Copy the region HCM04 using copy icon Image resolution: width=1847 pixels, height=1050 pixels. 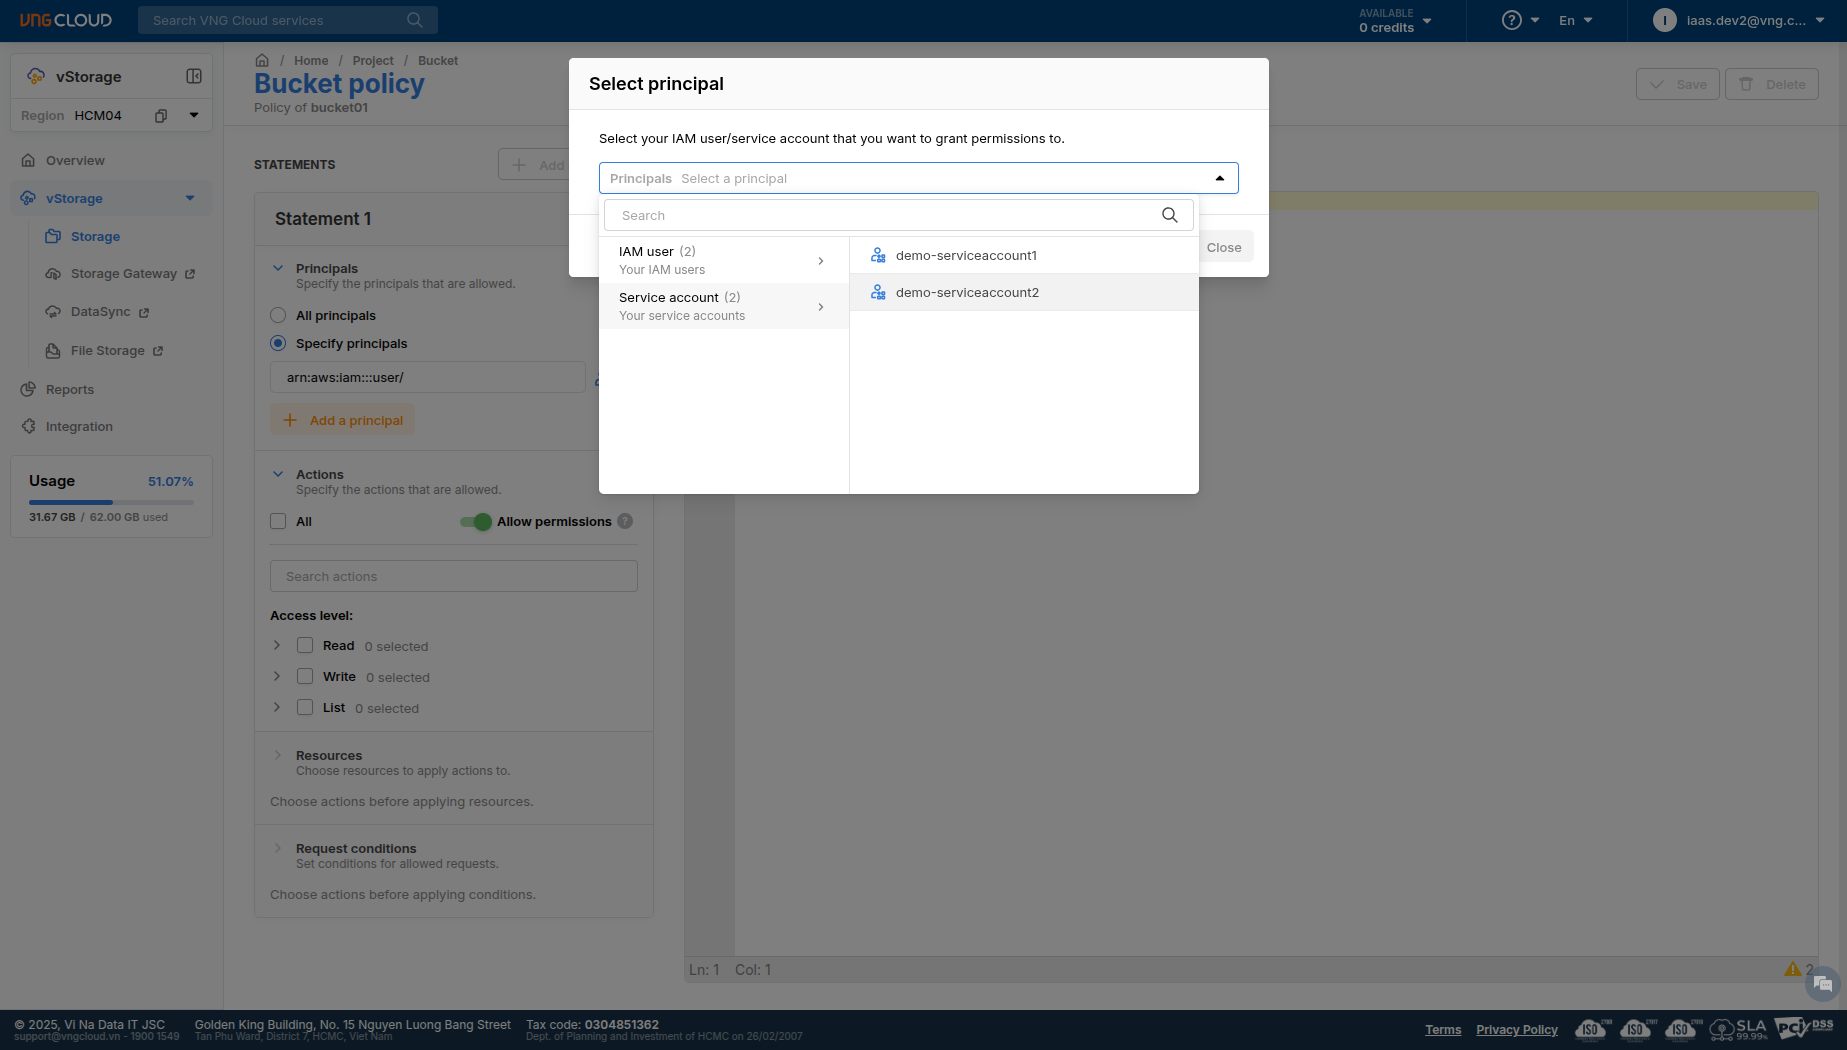click(160, 116)
